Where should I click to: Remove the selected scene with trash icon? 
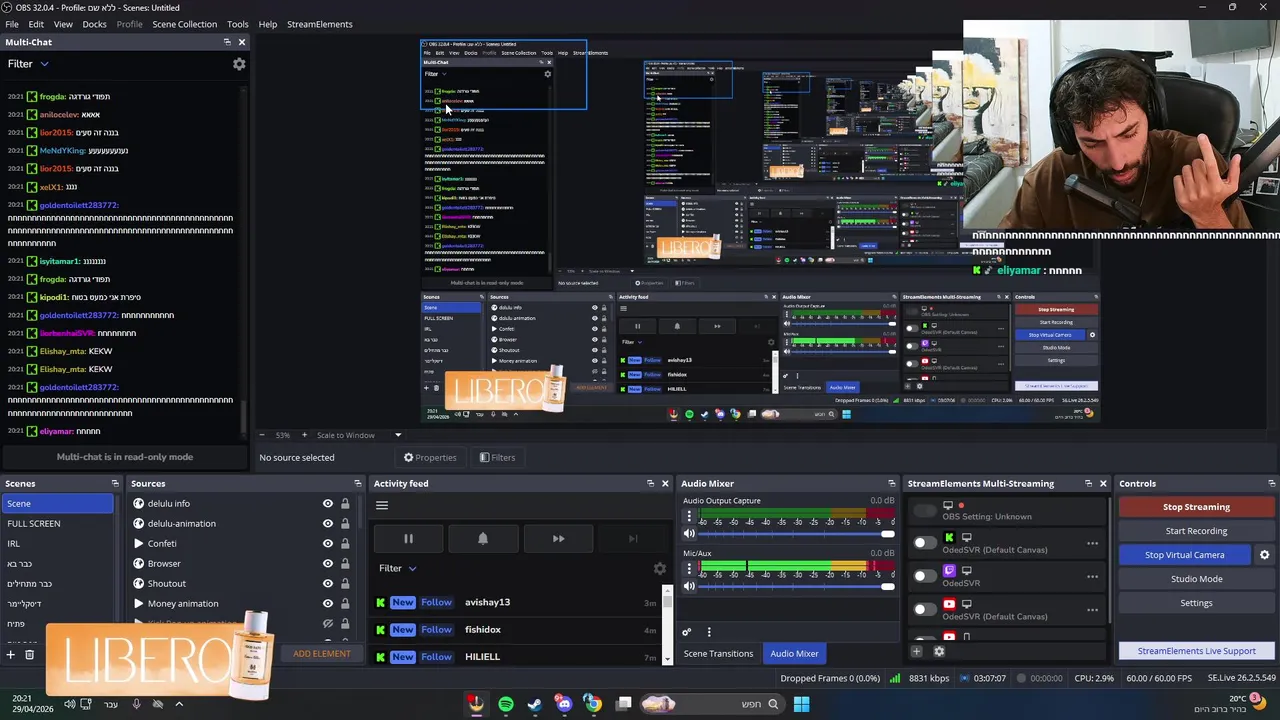click(30, 654)
